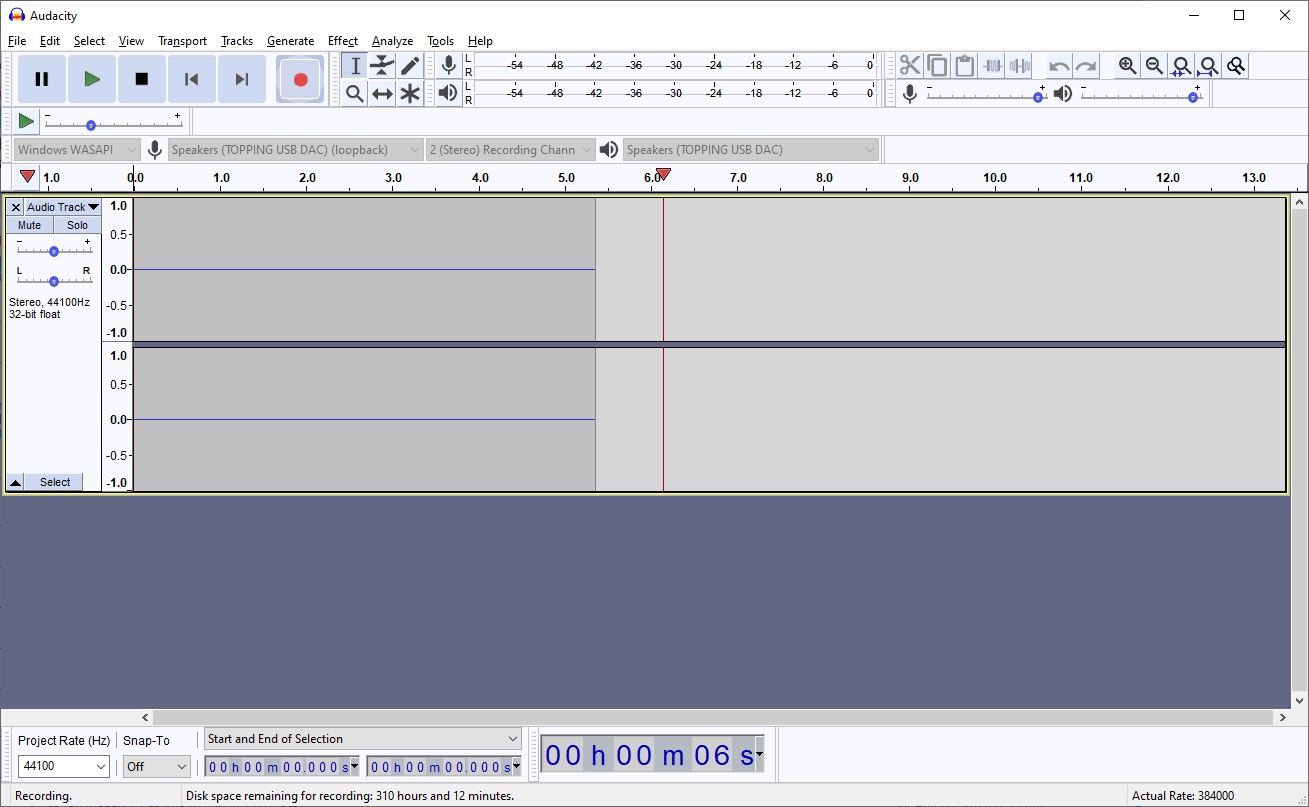Image resolution: width=1309 pixels, height=807 pixels.
Task: Click the playback volume slider handle
Action: coord(1193,97)
